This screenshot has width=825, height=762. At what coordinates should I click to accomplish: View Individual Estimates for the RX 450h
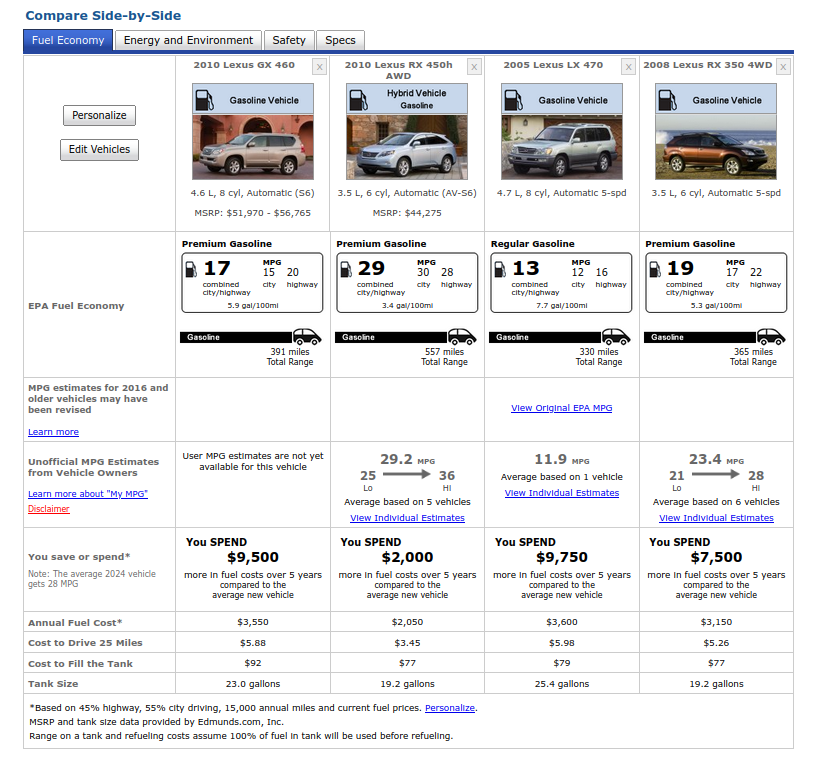tap(407, 518)
